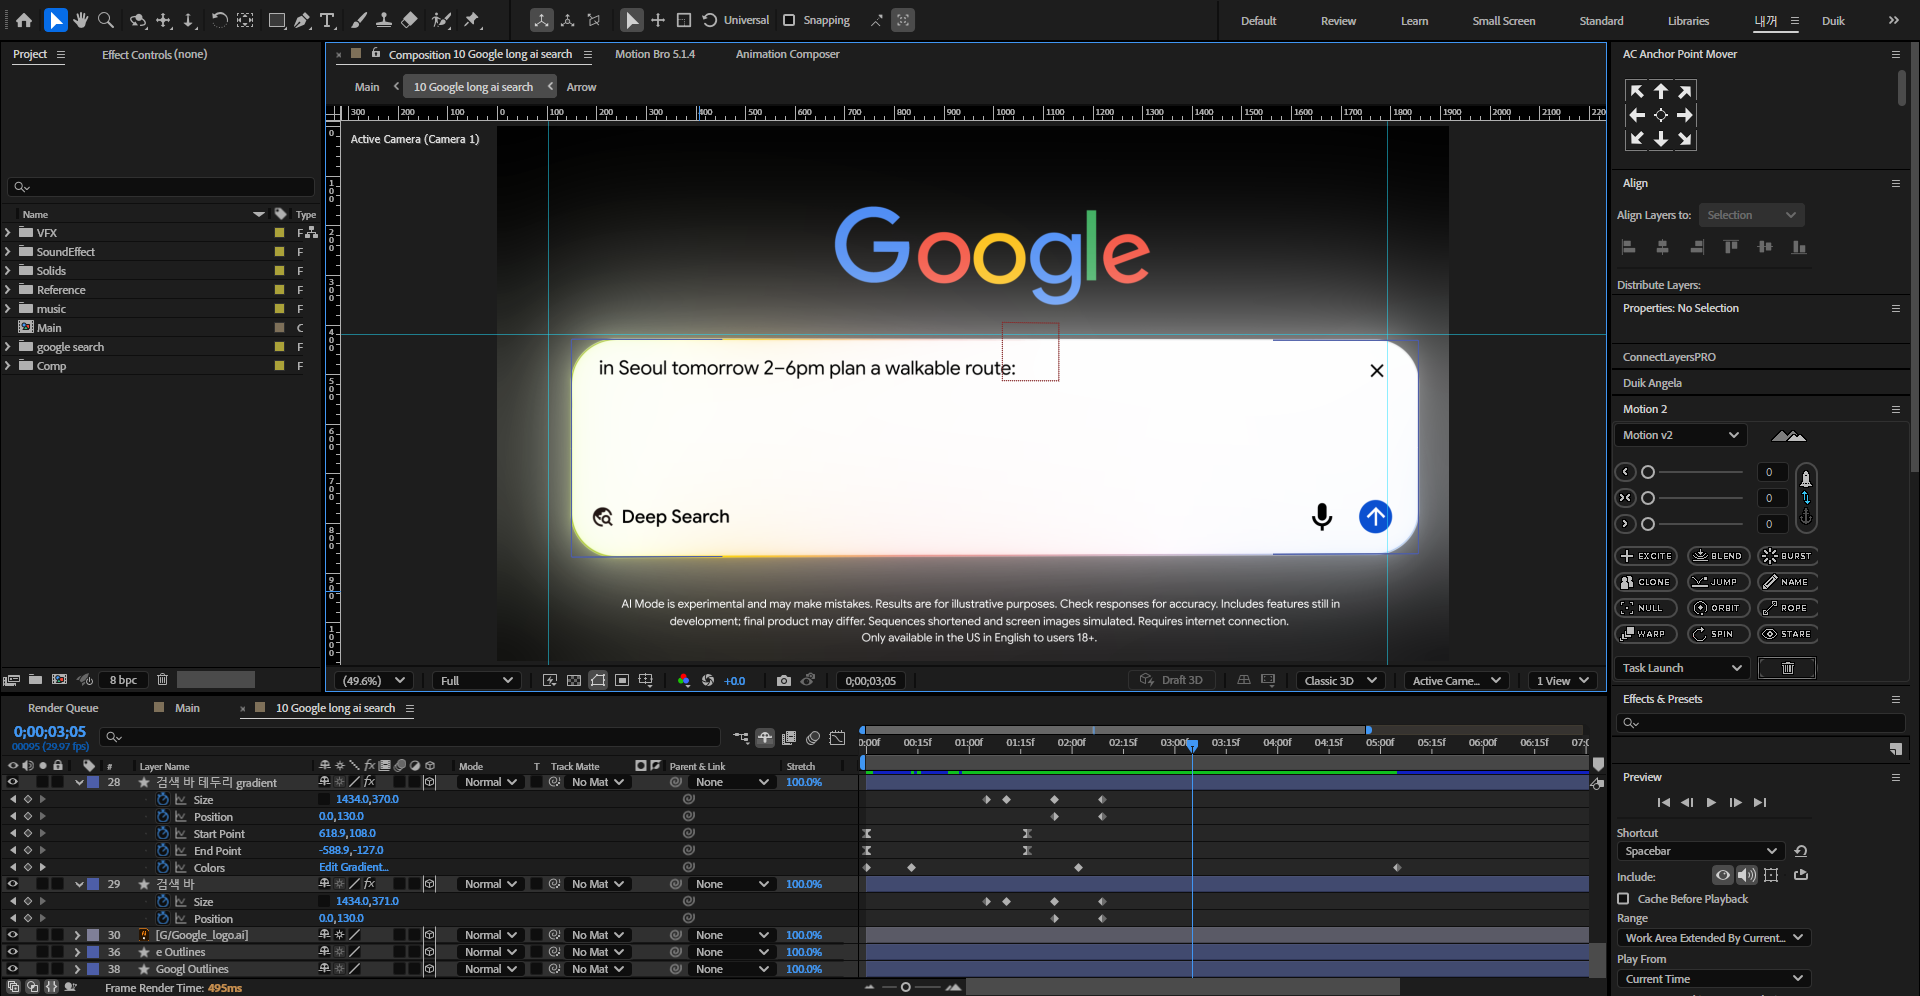Select the Zoom tool
Image resolution: width=1920 pixels, height=996 pixels.
coord(106,20)
